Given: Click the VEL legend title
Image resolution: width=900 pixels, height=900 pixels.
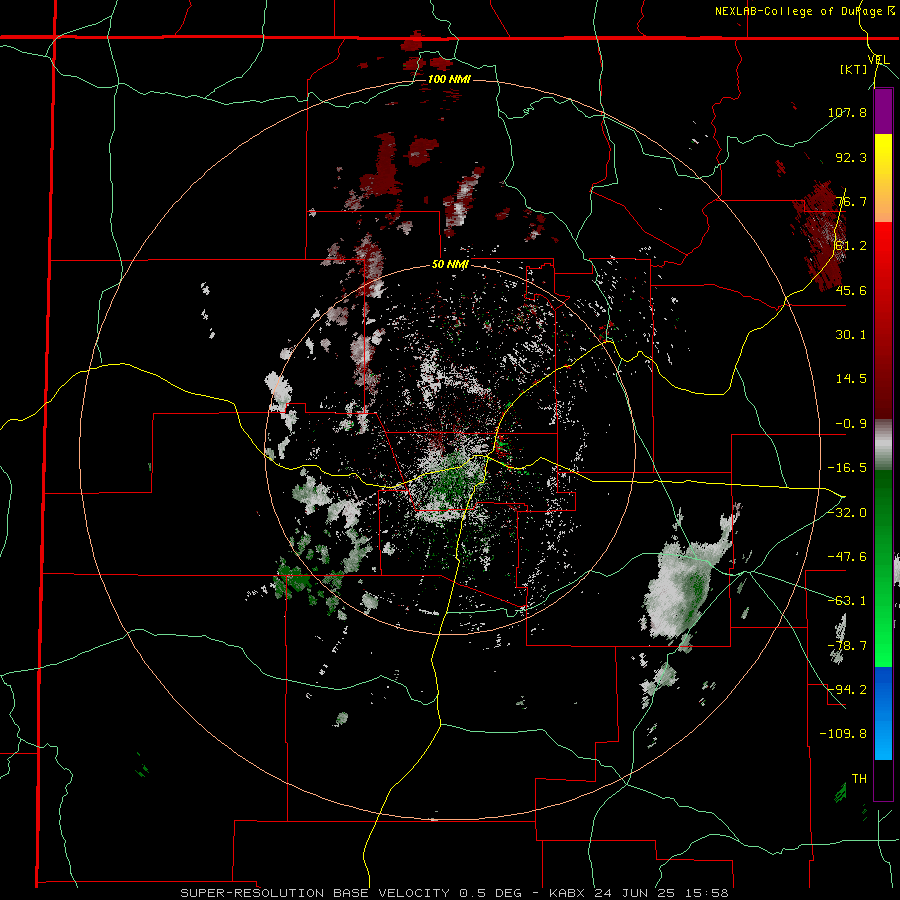Looking at the screenshot, I should (878, 59).
